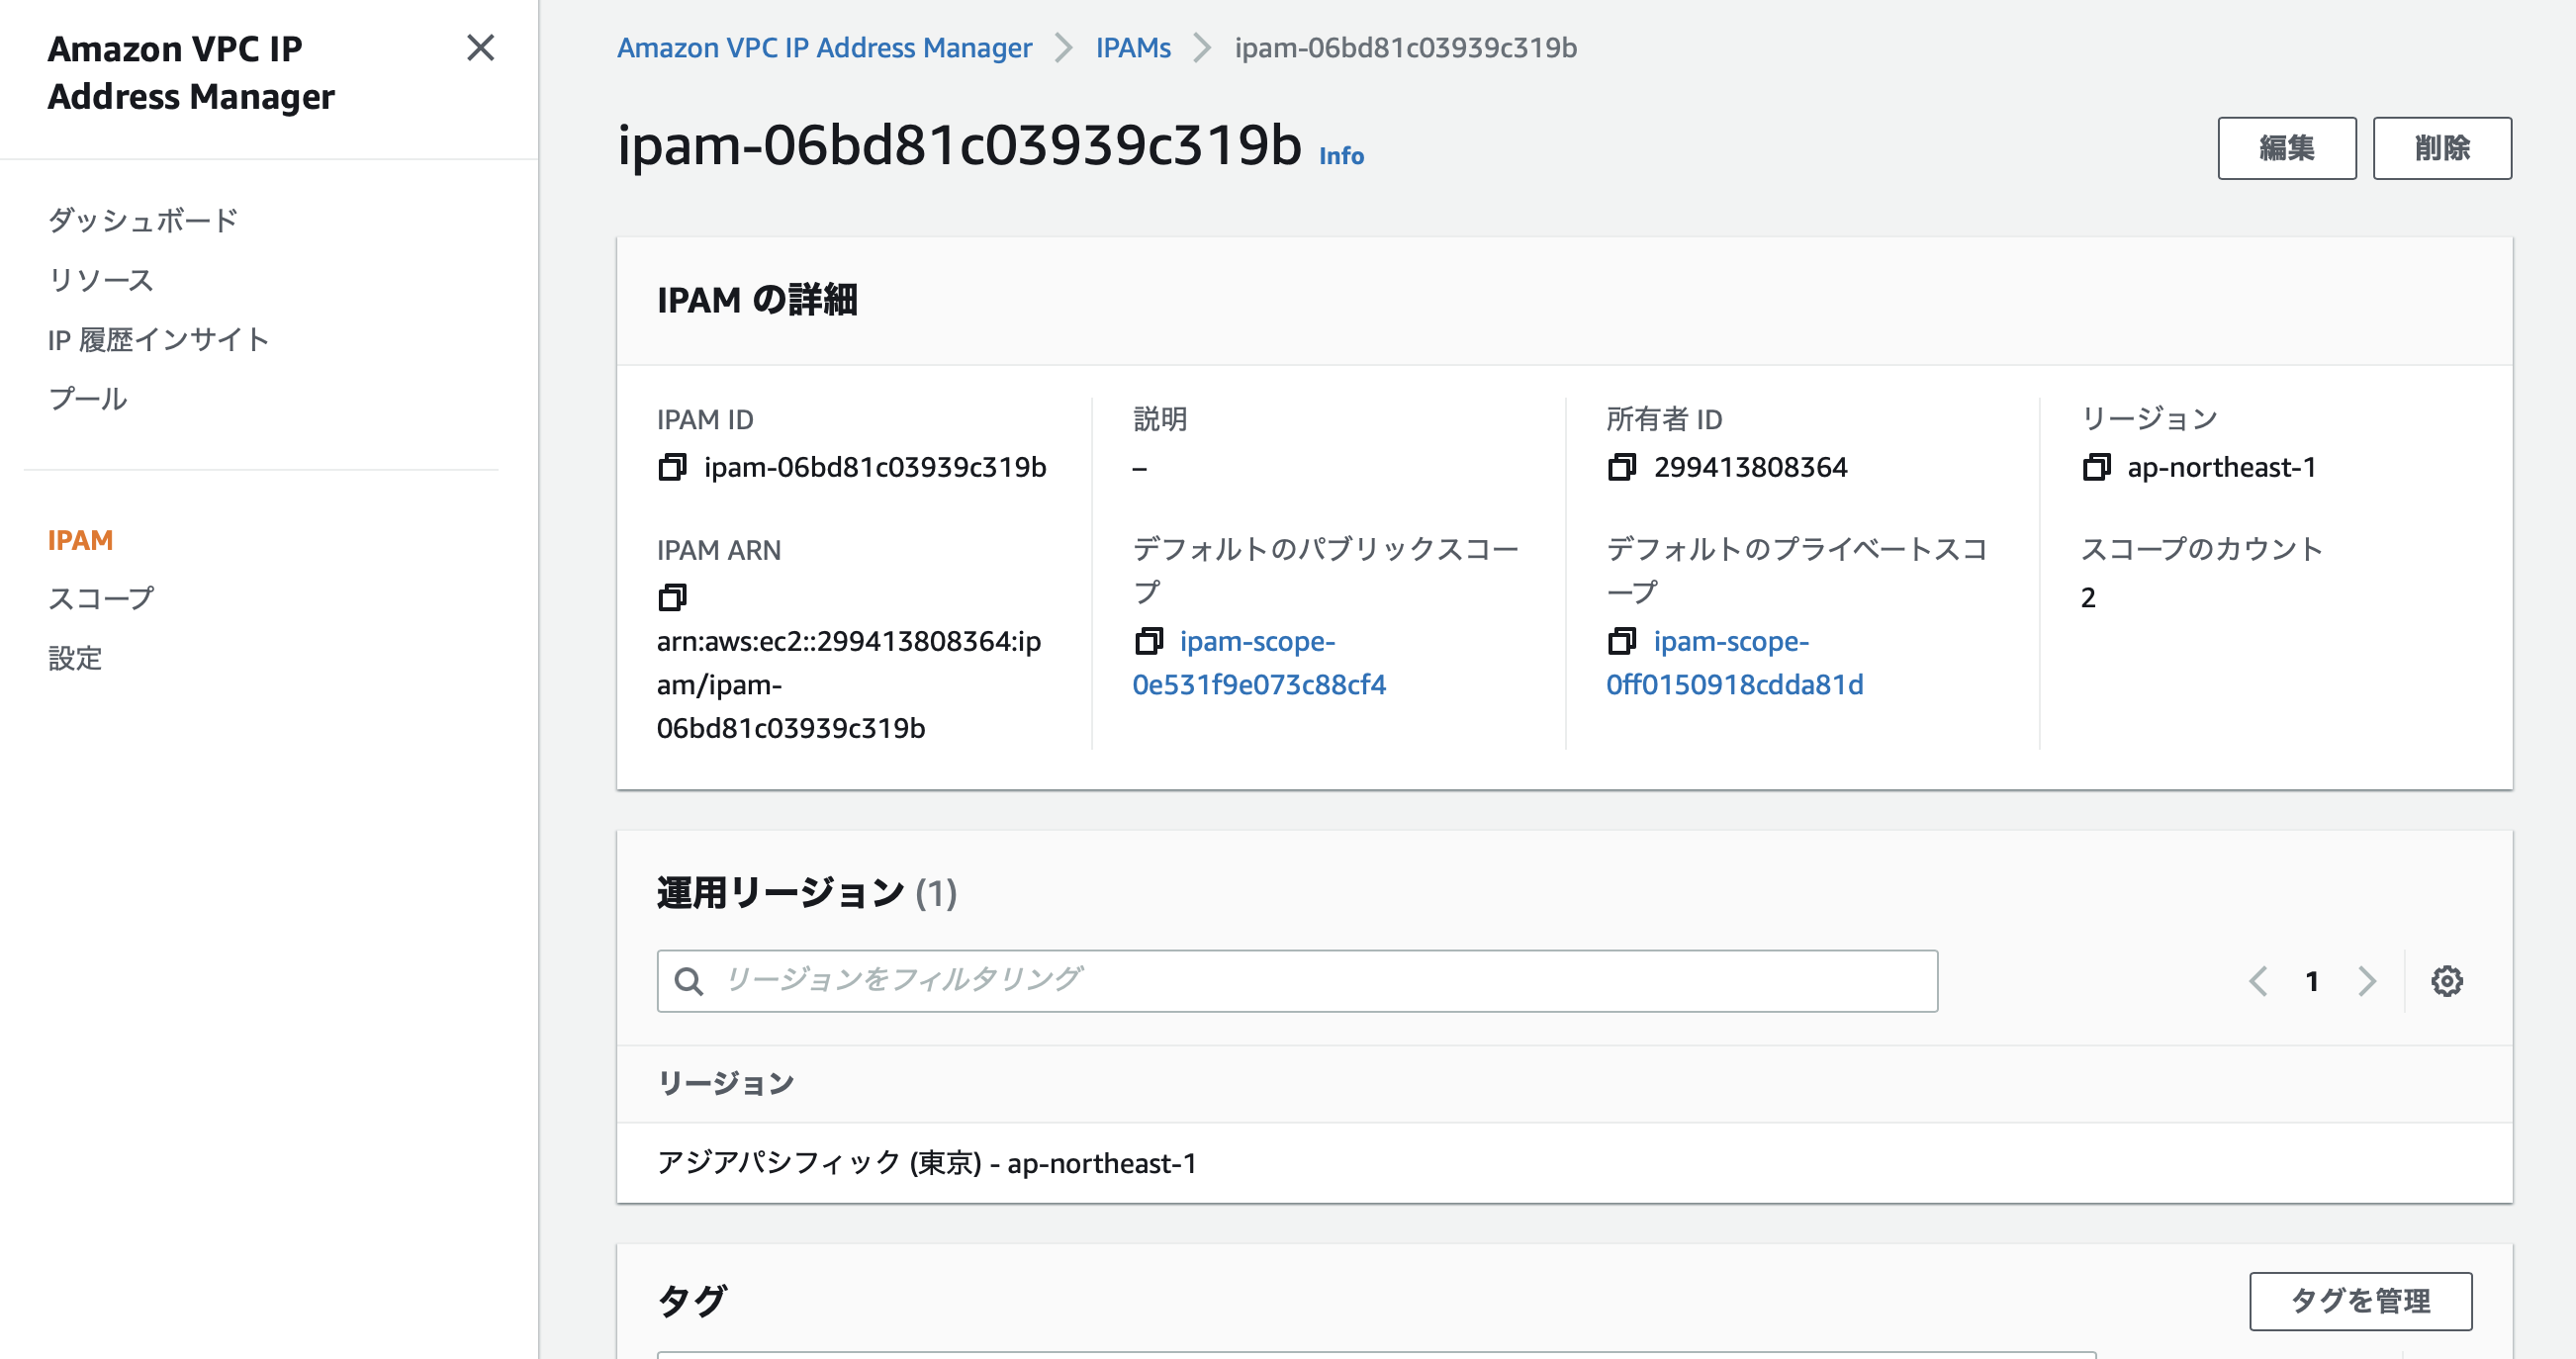2576x1359 pixels.
Task: Open プール in the sidebar
Action: [x=87, y=398]
